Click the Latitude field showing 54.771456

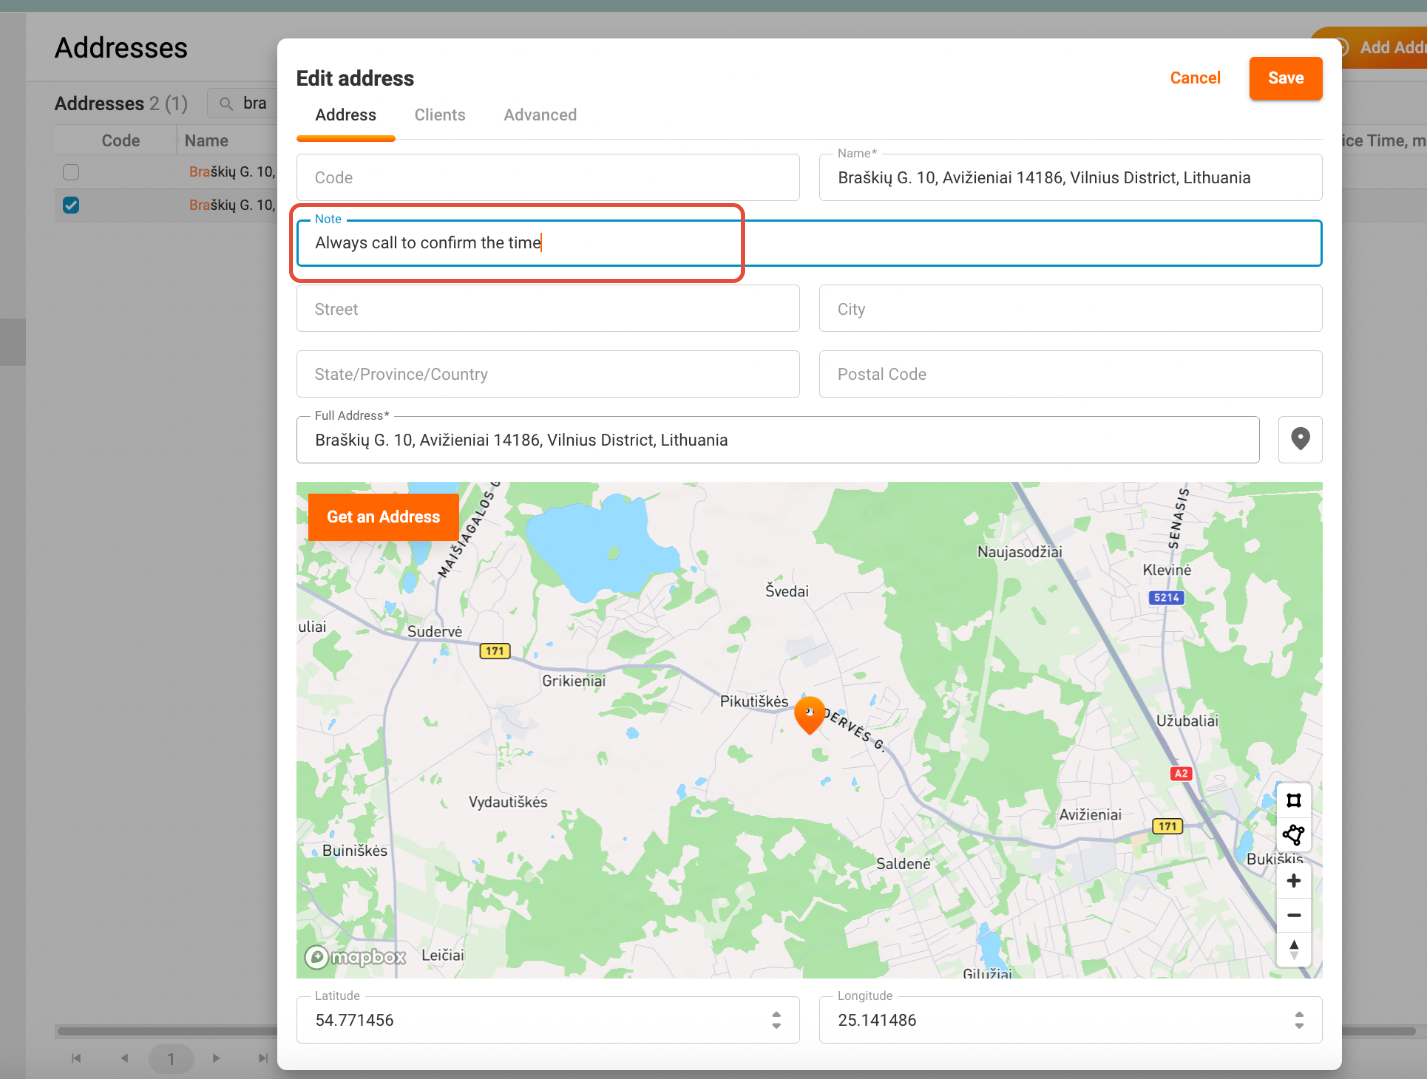tap(548, 1020)
